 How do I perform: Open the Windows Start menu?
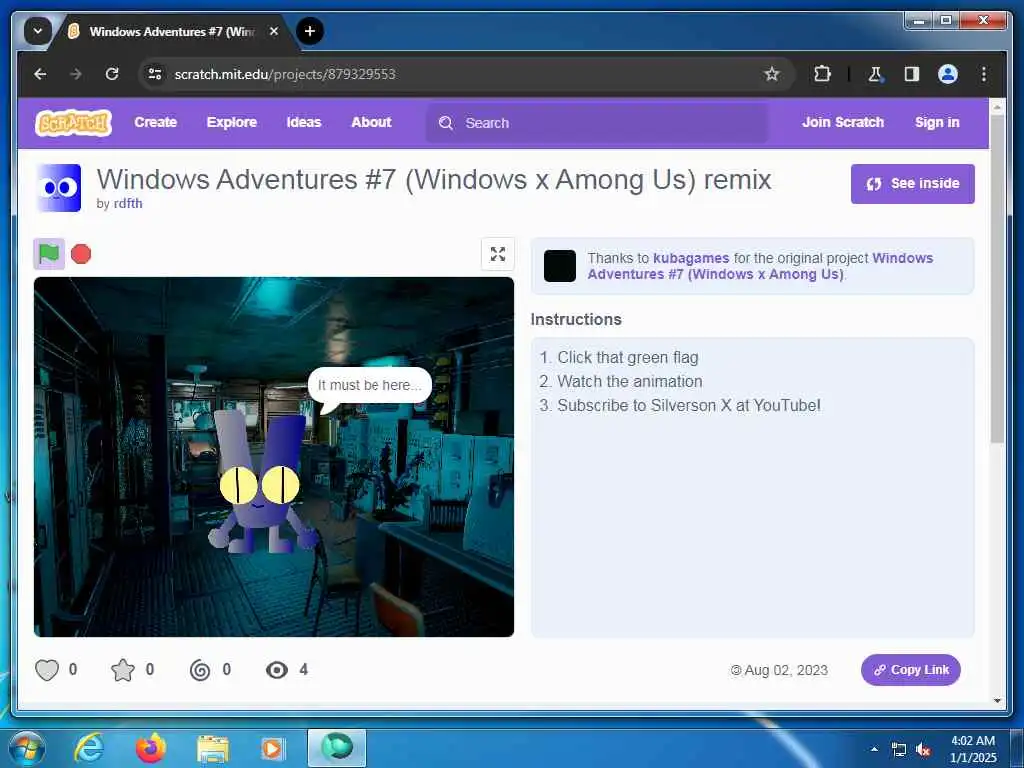click(25, 748)
